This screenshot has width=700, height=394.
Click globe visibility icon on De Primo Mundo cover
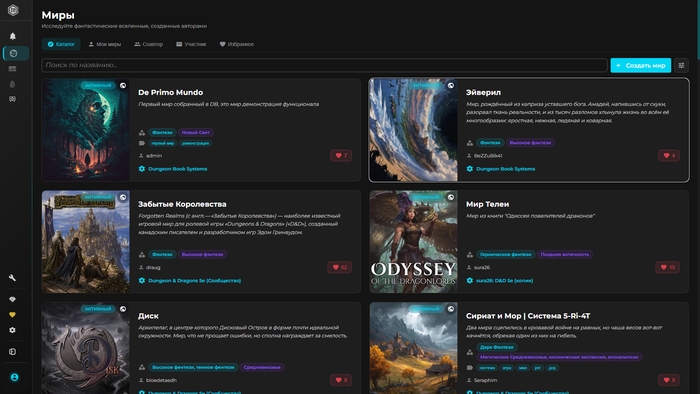pos(123,85)
